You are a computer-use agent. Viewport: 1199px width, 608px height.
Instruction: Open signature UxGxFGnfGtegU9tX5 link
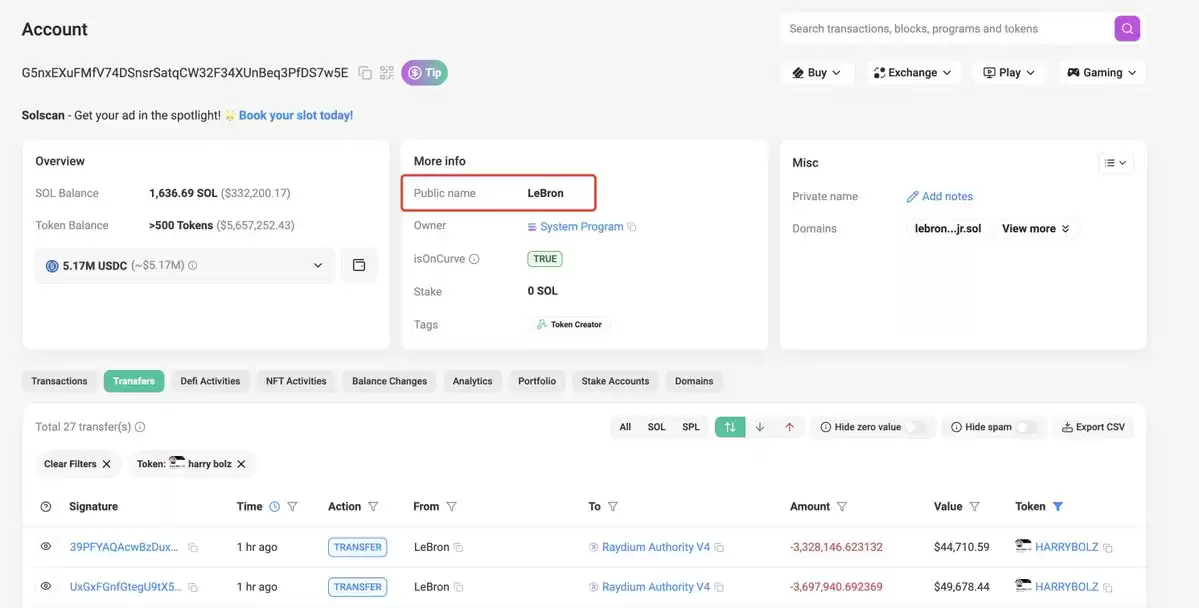pos(126,587)
